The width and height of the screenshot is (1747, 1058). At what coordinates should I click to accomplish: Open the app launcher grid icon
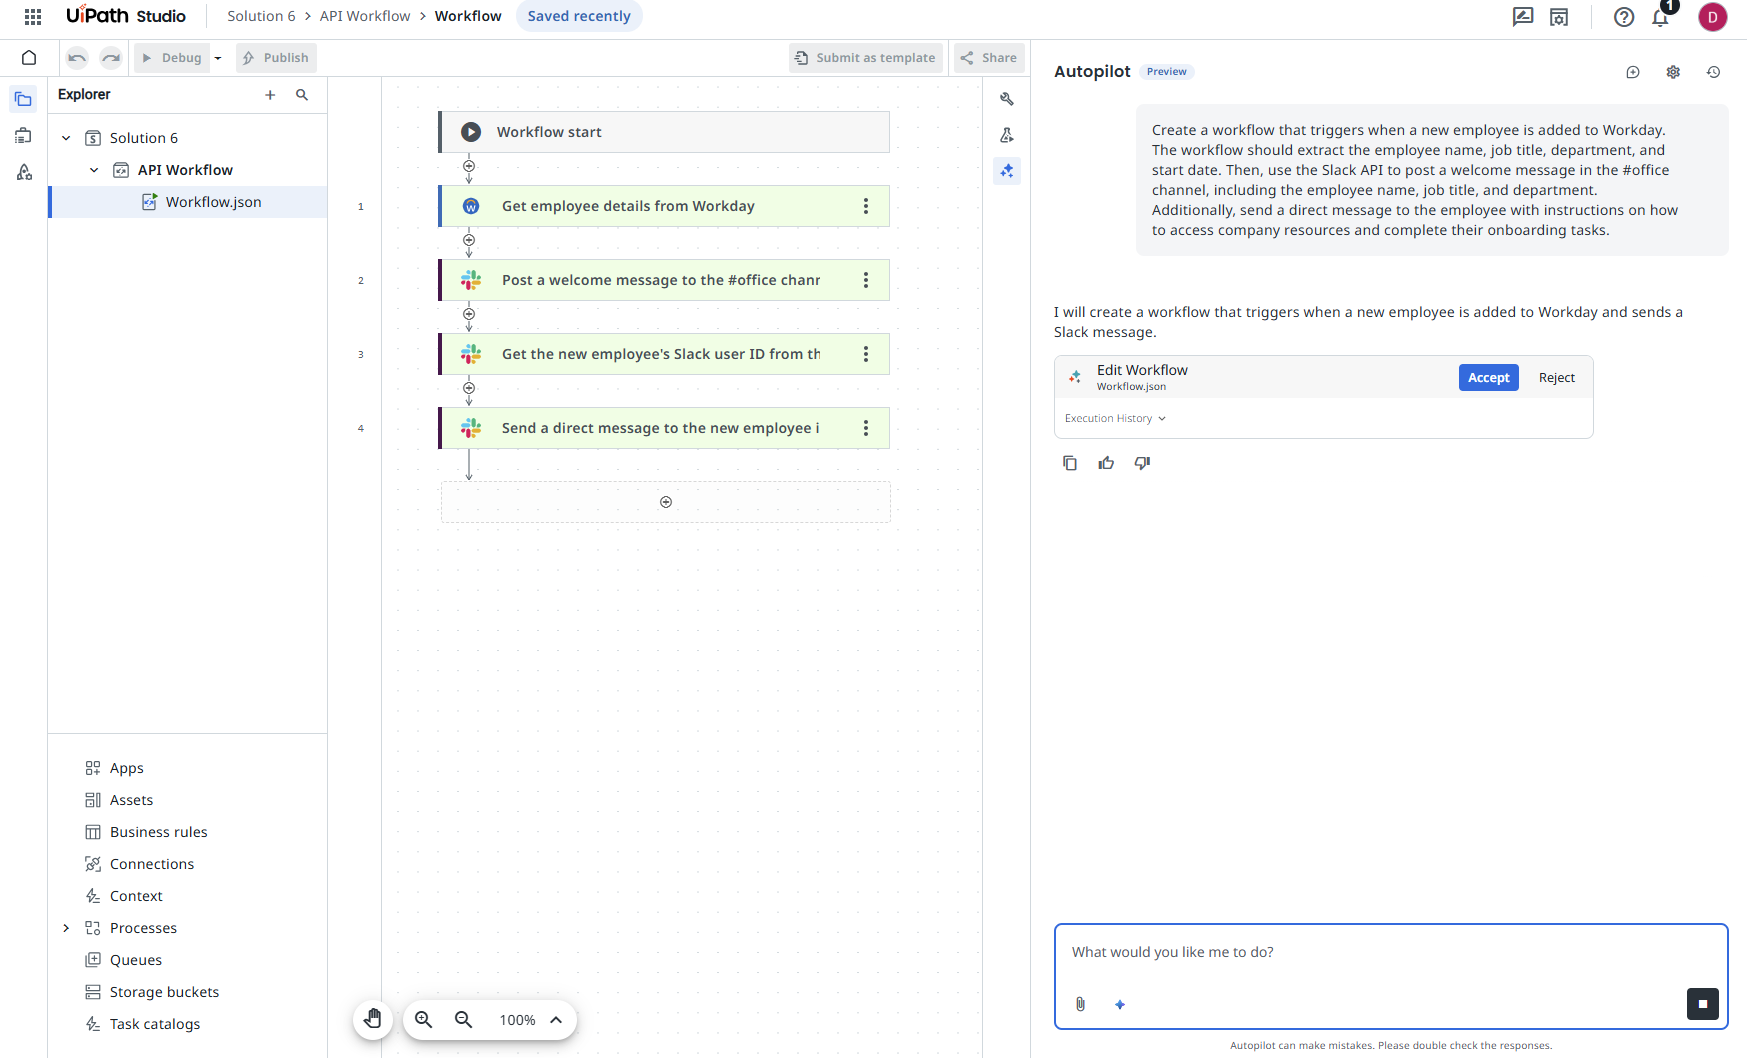33,16
